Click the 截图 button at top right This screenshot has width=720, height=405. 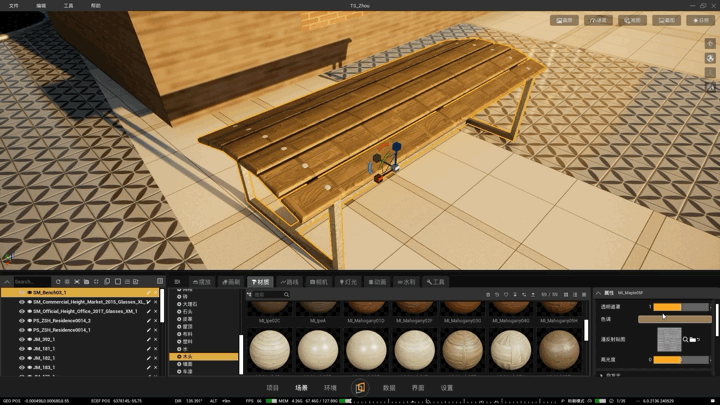tap(666, 20)
